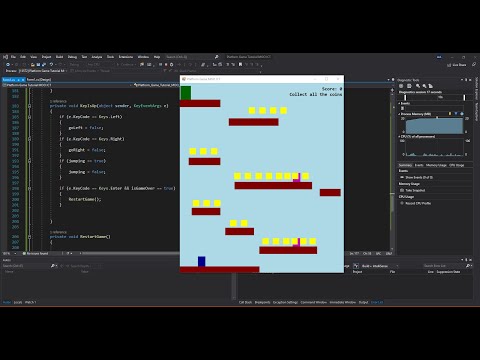Open the Extensions menu
Screen dimensions: 480x360
(x=126, y=57)
